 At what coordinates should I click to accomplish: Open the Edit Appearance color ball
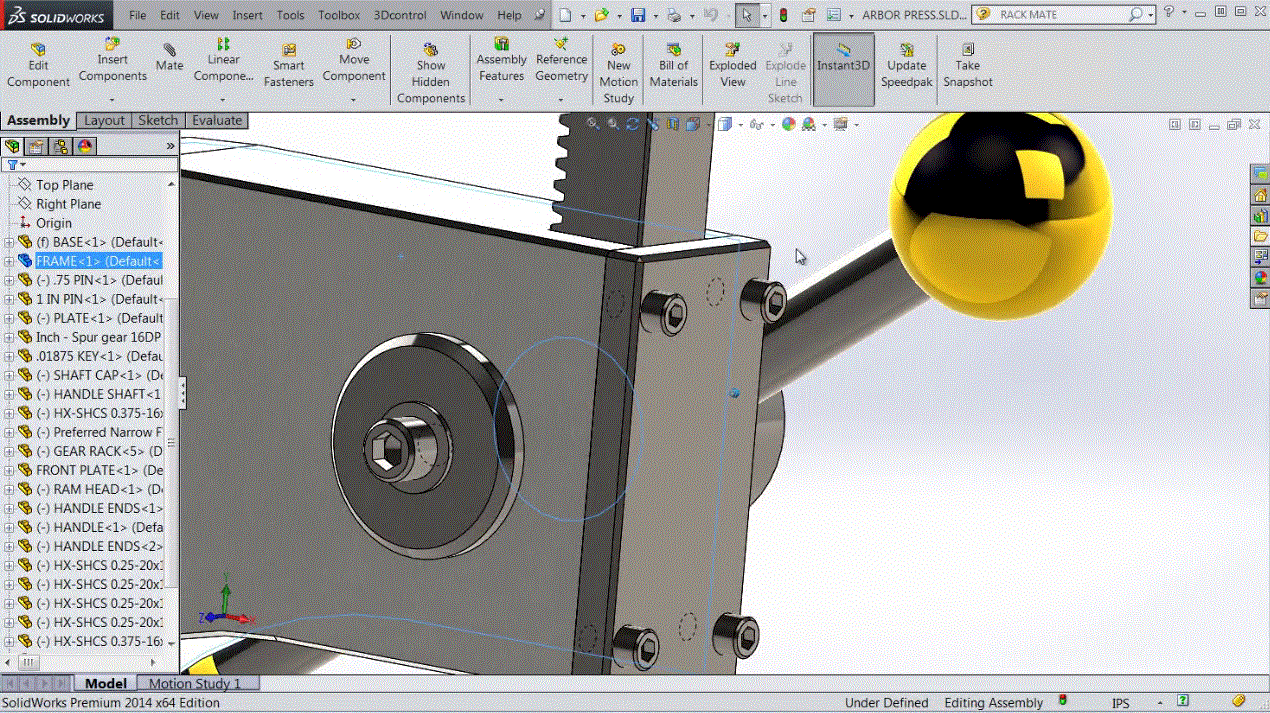[788, 124]
